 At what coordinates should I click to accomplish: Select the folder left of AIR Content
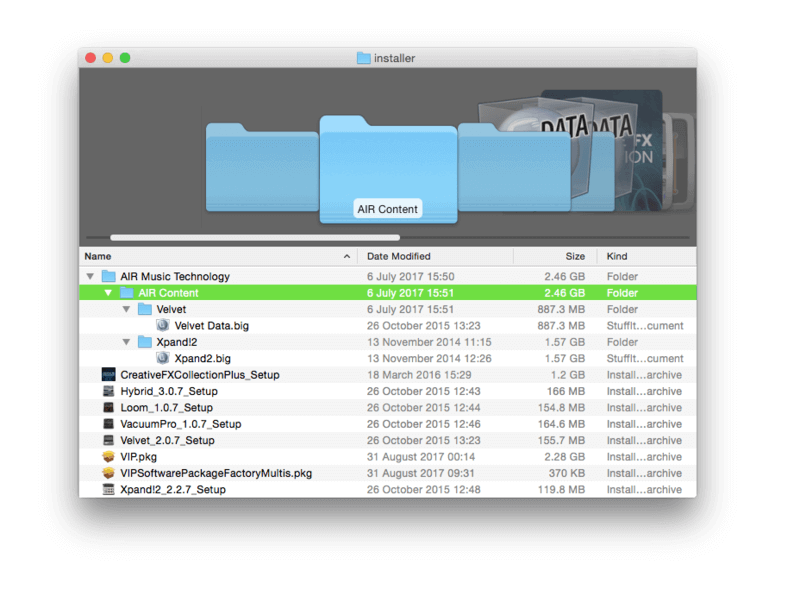coord(262,167)
